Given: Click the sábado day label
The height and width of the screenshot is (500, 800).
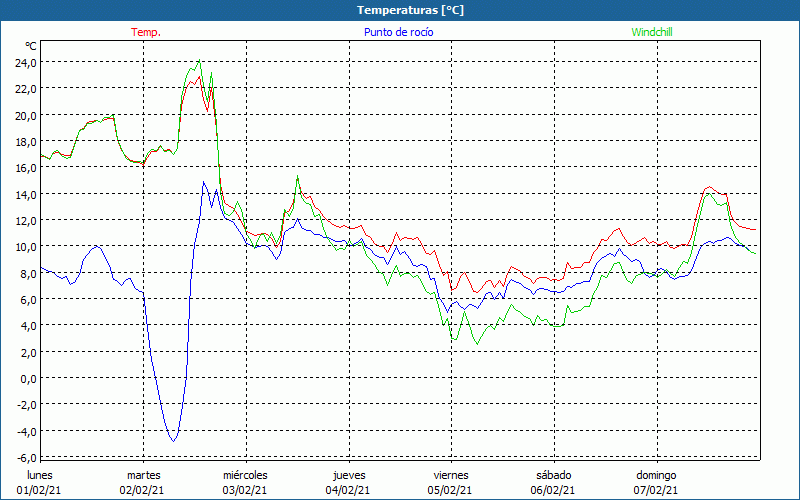Looking at the screenshot, I should (x=554, y=475).
